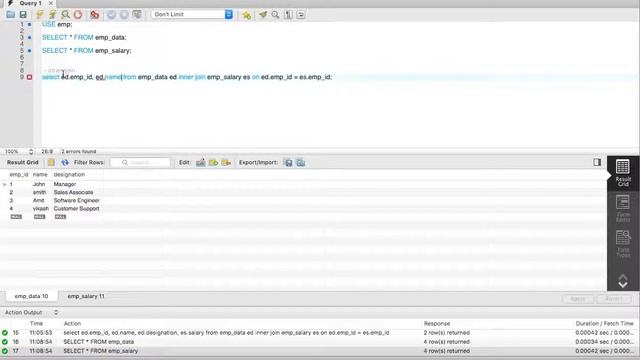Image resolution: width=640 pixels, height=360 pixels.
Task: Sort by the name column header
Action: [x=40, y=175]
